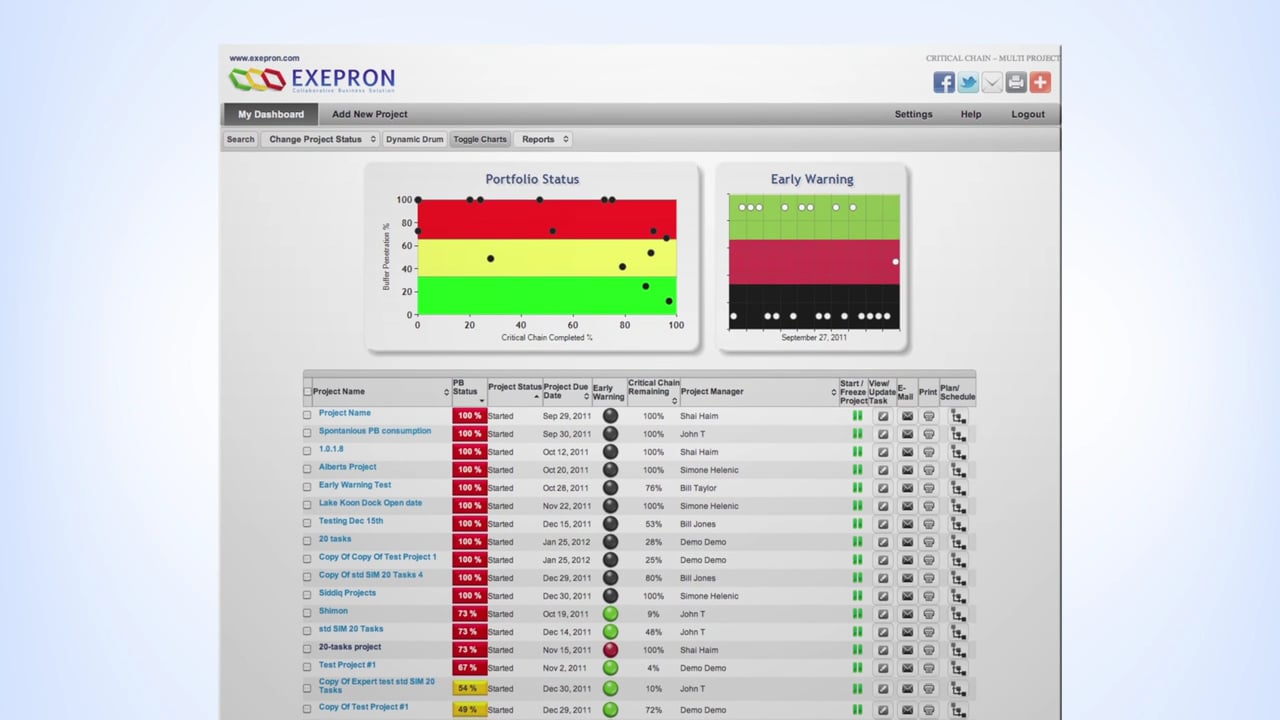
Task: Open plan schedule for Siddiq Projects
Action: click(958, 596)
